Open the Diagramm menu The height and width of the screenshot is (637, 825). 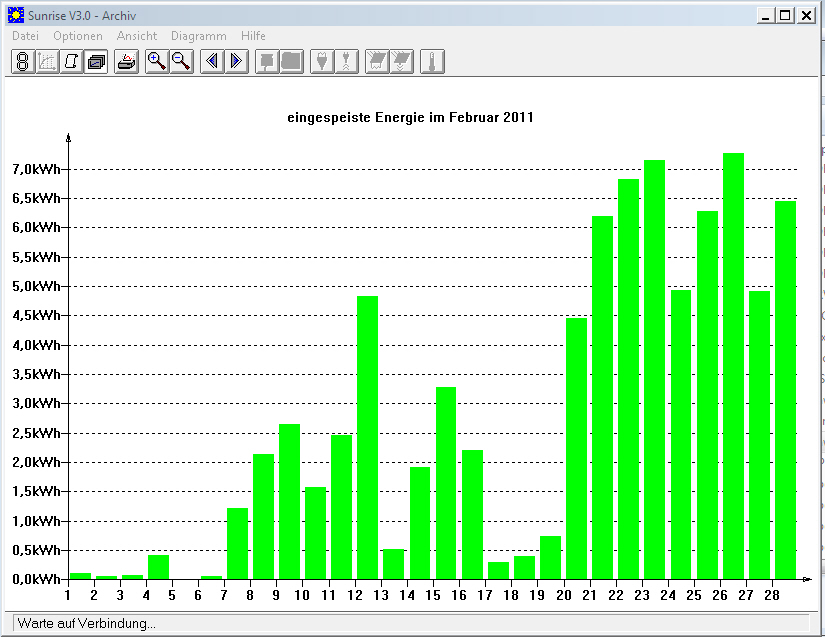(x=198, y=36)
